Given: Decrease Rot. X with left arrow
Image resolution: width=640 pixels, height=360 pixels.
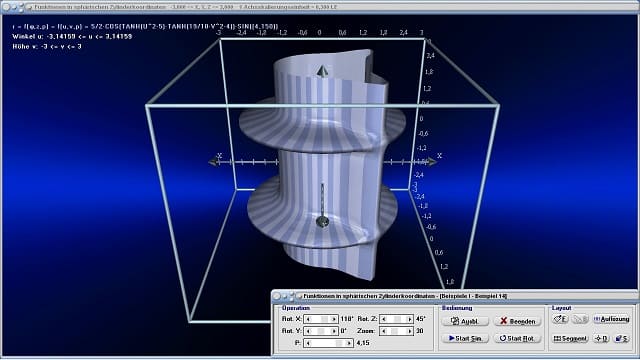Looking at the screenshot, I should pos(308,319).
